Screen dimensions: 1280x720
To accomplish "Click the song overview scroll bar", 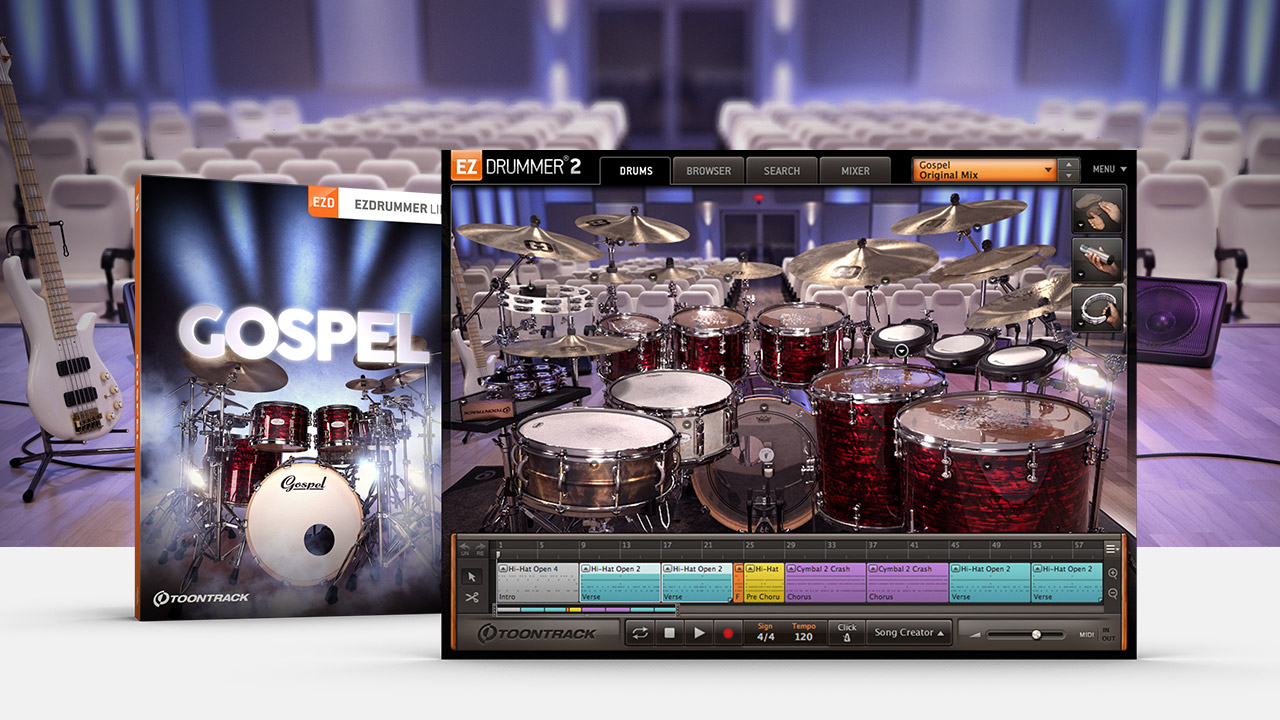I will pos(586,609).
